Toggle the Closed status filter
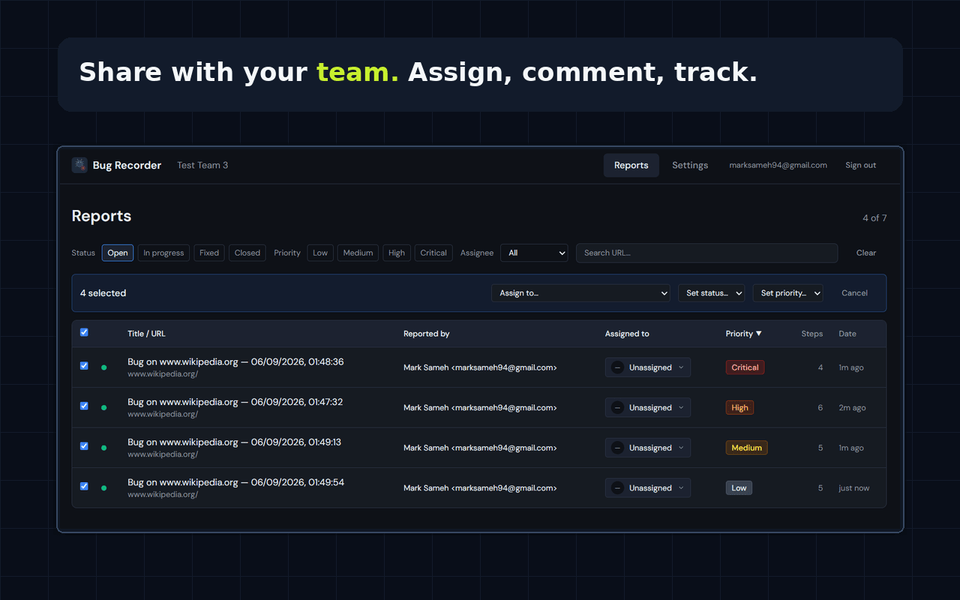Image resolution: width=960 pixels, height=600 pixels. tap(247, 253)
